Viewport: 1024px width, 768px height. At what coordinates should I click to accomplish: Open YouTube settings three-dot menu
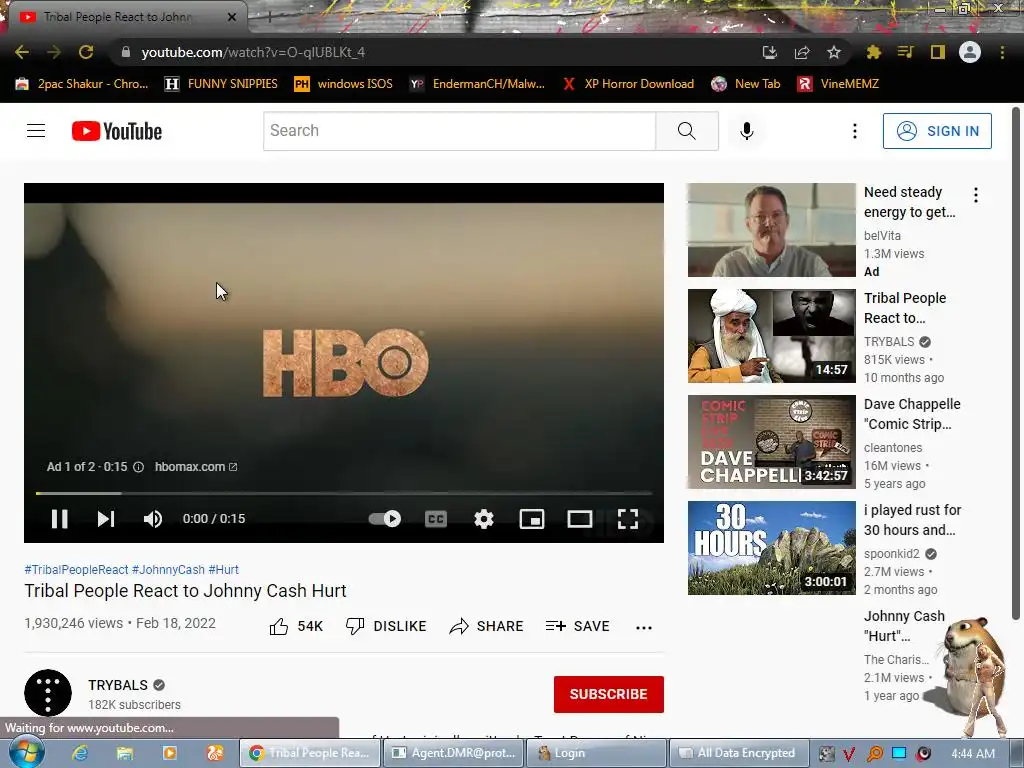854,131
